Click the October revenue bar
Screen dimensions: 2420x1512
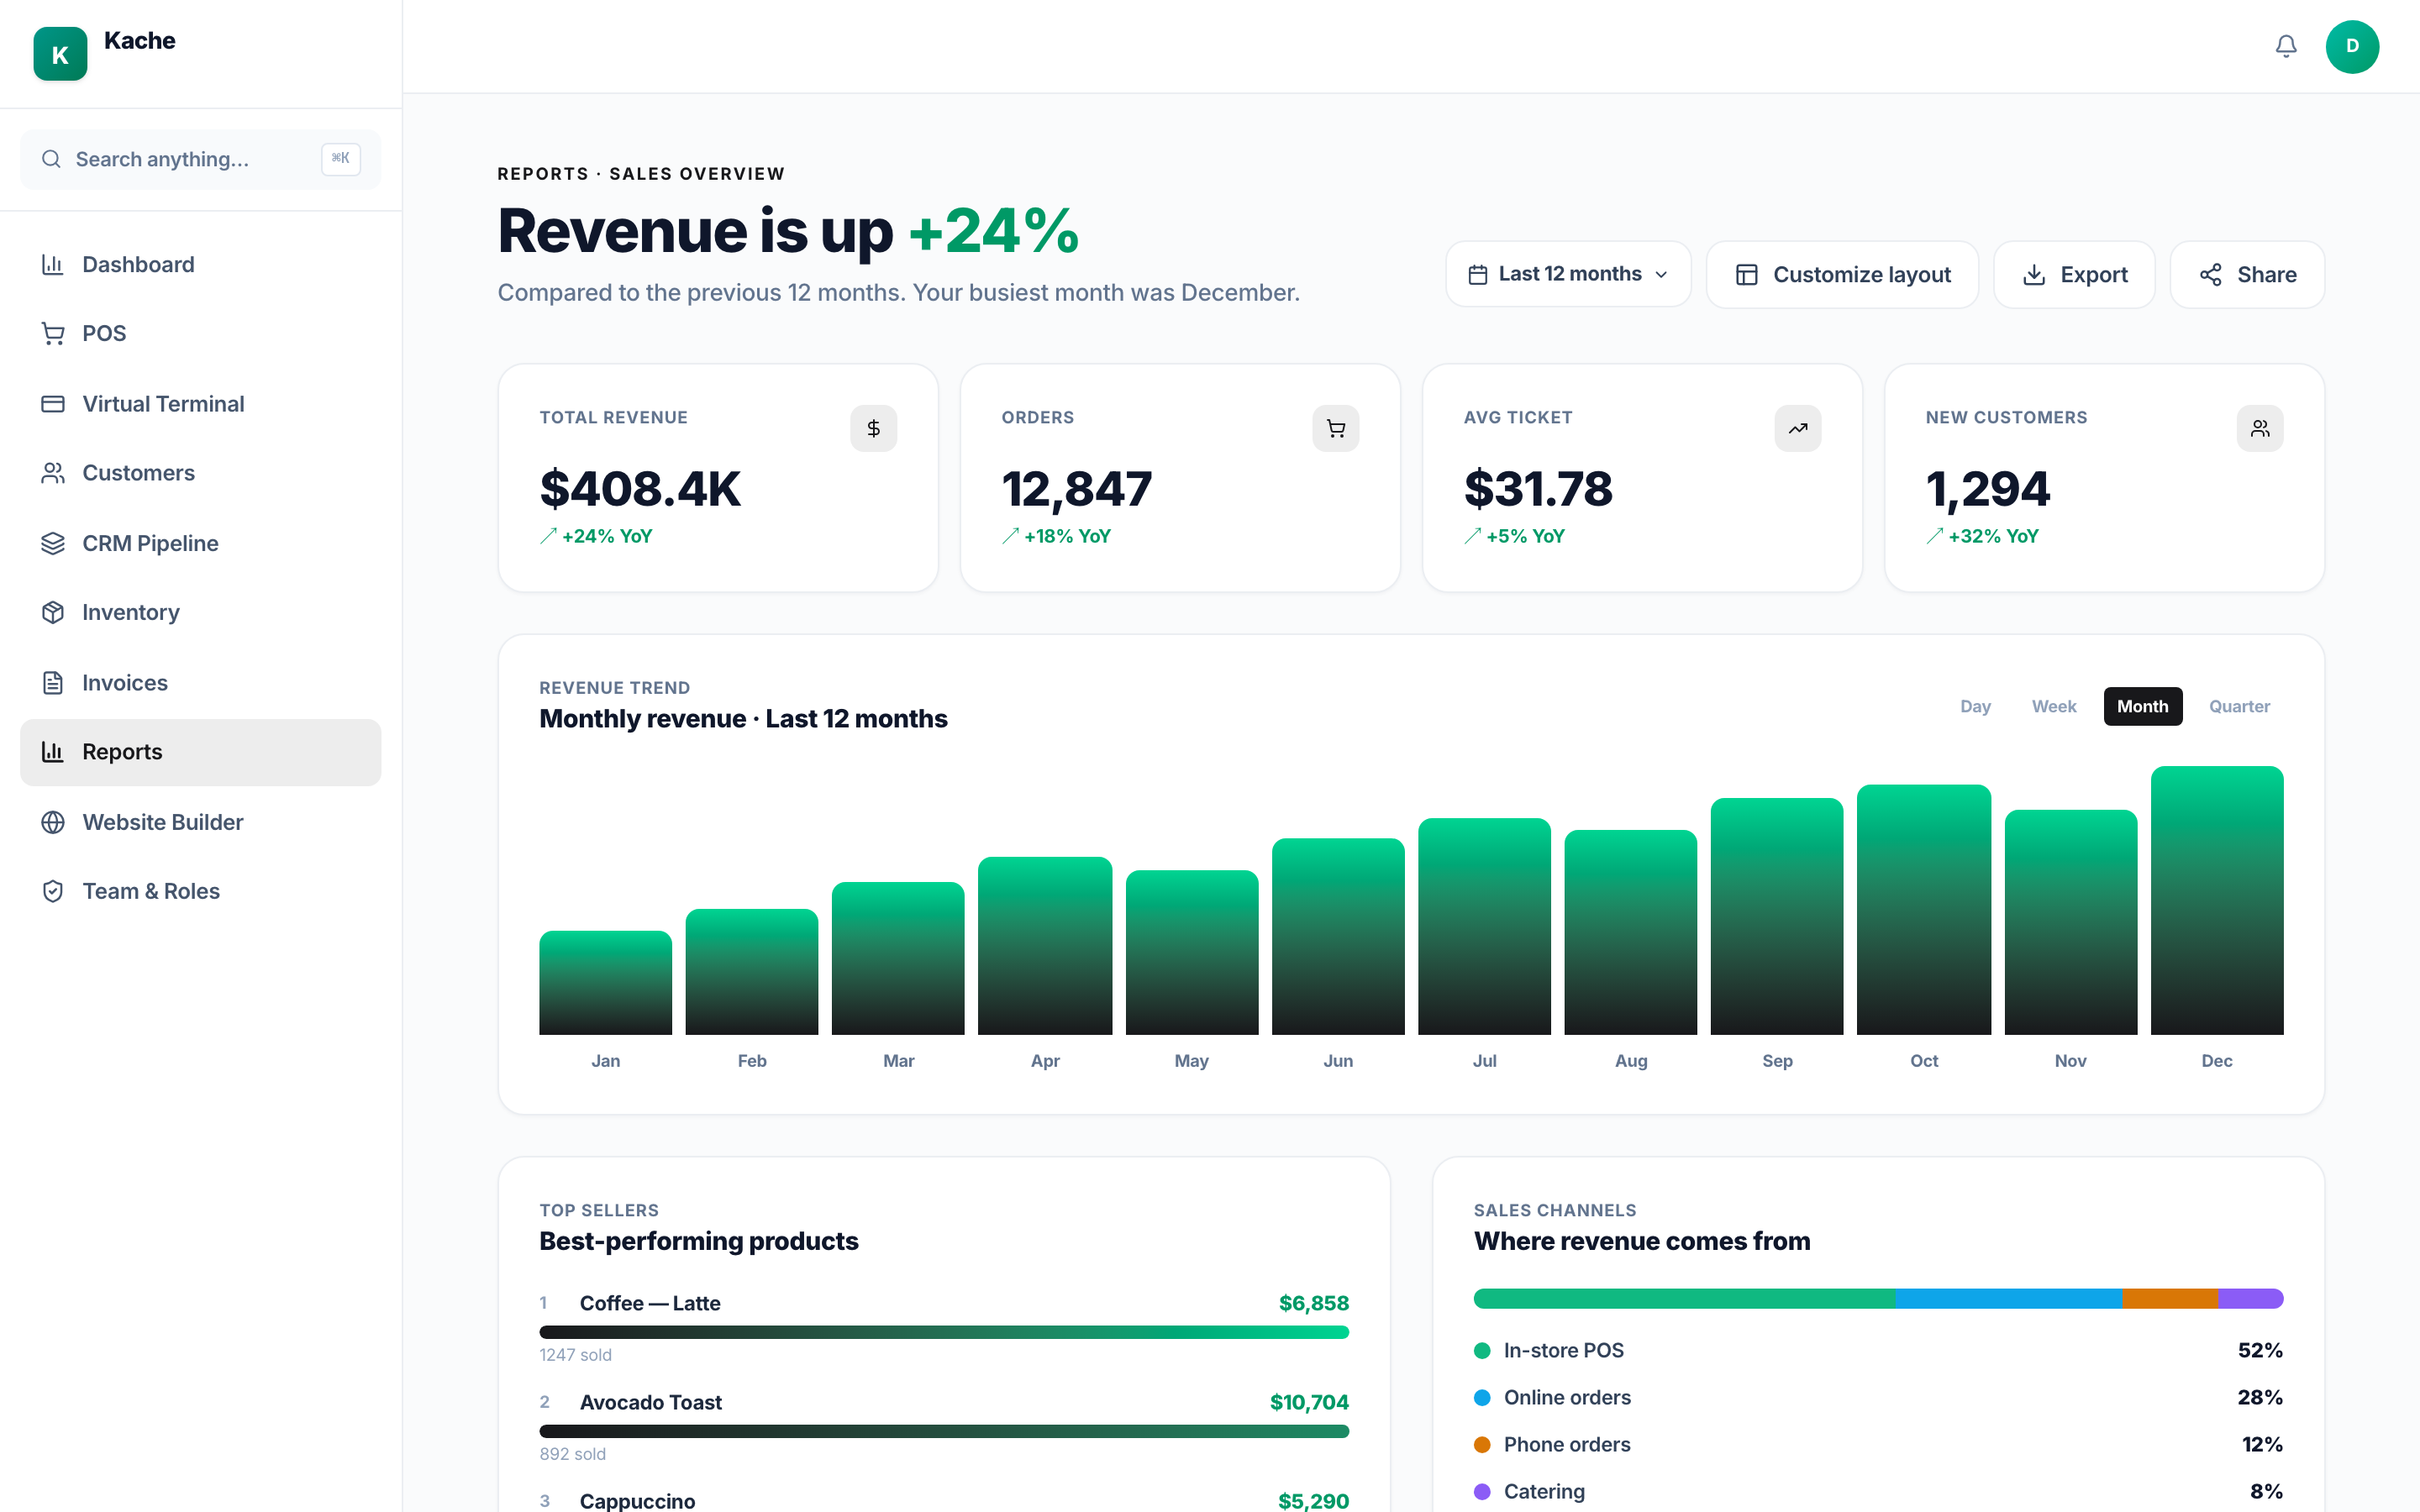(1923, 910)
